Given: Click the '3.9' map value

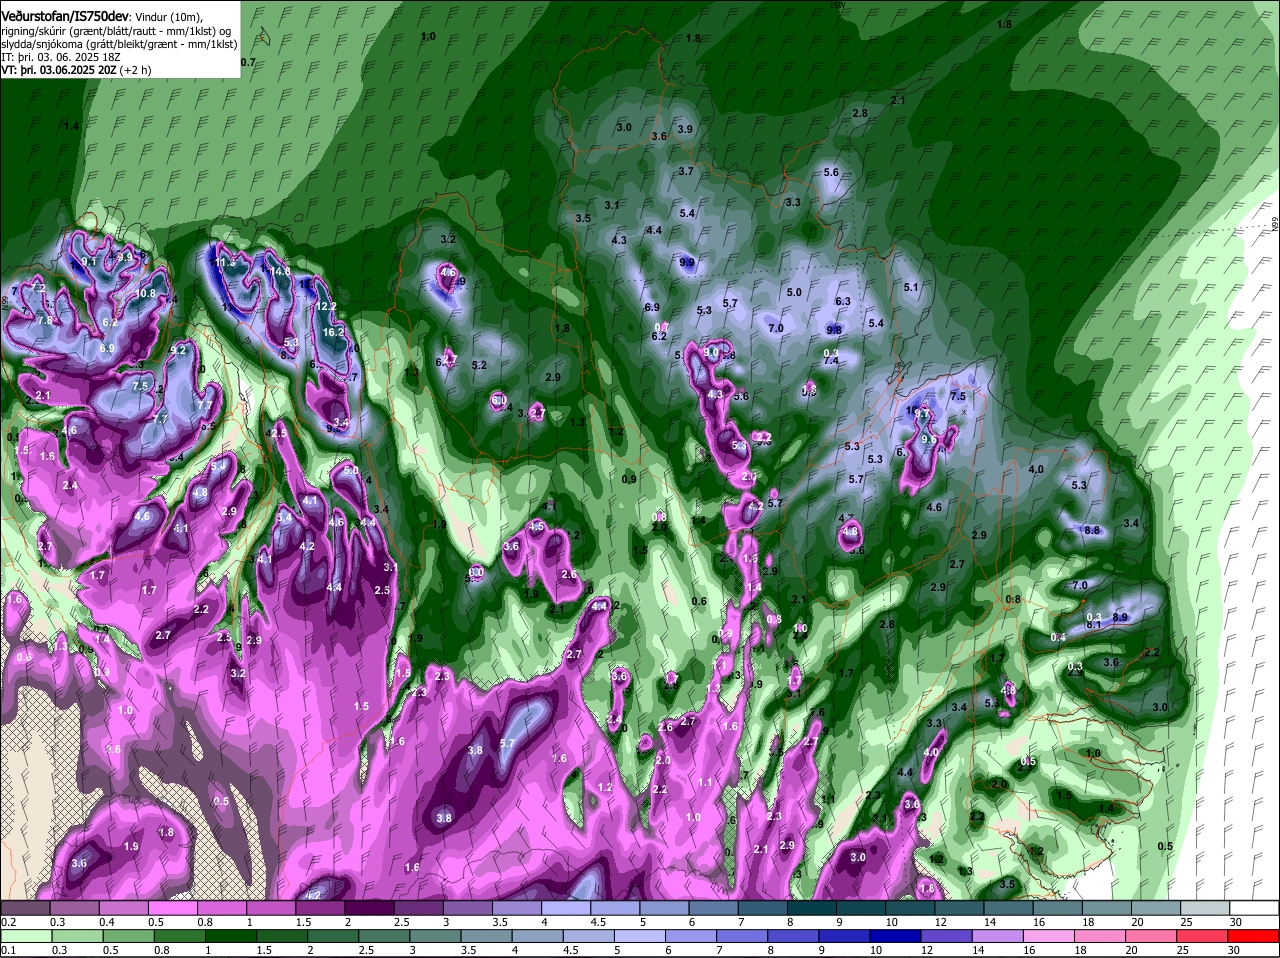Looking at the screenshot, I should point(685,129).
